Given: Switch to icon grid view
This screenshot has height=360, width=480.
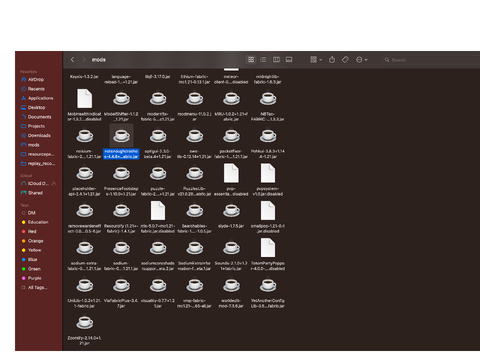Looking at the screenshot, I should pos(251,60).
